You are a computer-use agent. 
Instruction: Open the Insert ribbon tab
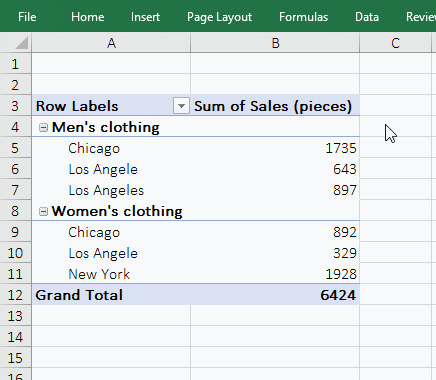tap(145, 17)
